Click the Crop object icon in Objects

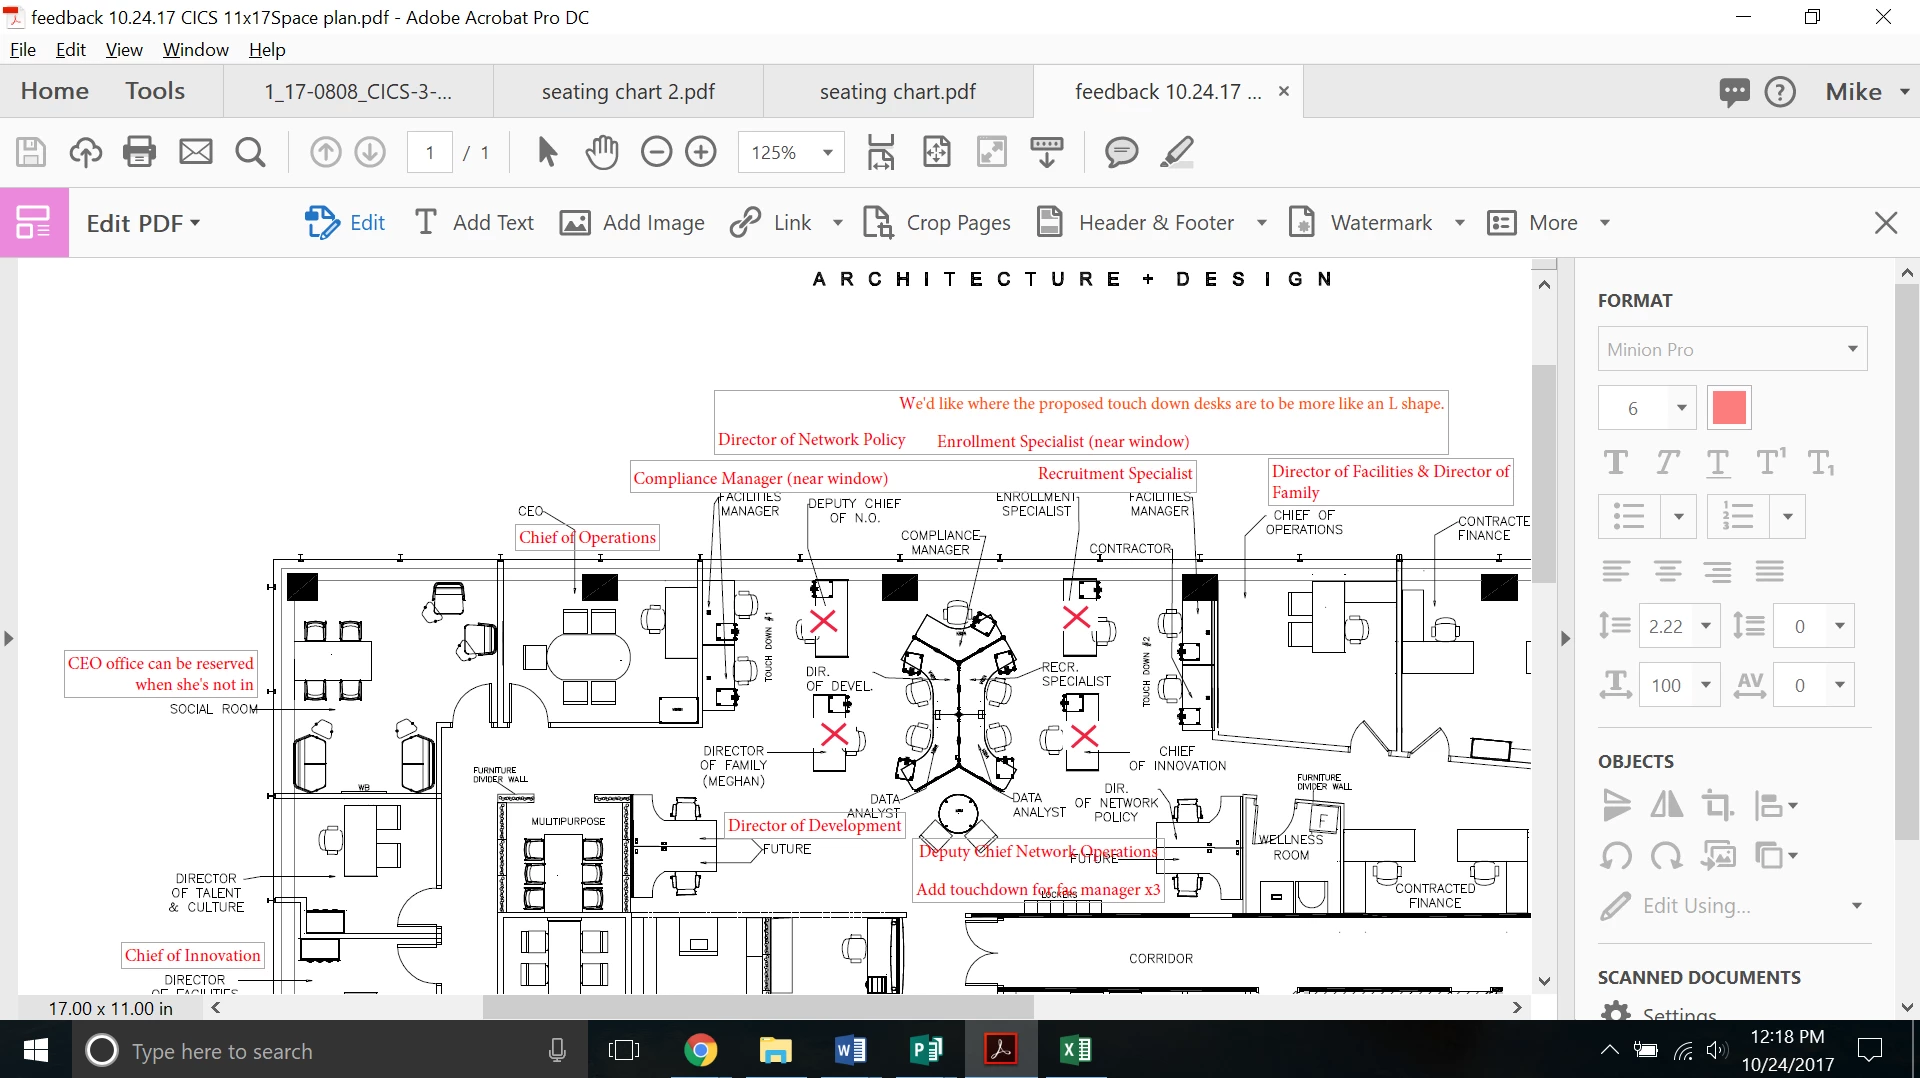1717,805
